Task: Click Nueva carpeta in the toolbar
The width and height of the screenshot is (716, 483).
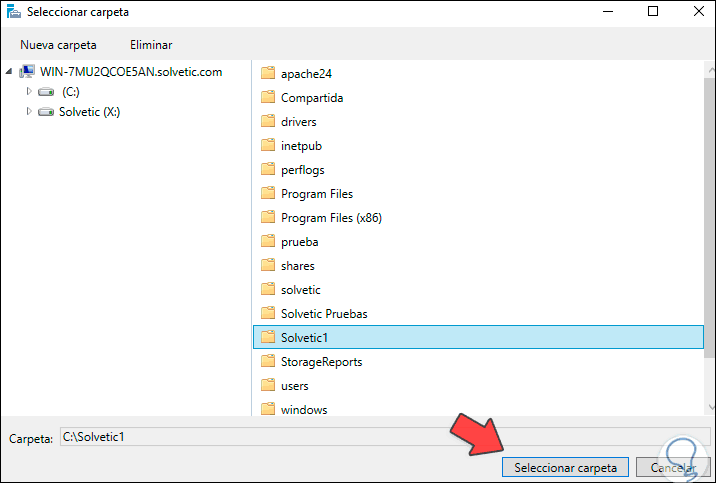Action: point(58,45)
